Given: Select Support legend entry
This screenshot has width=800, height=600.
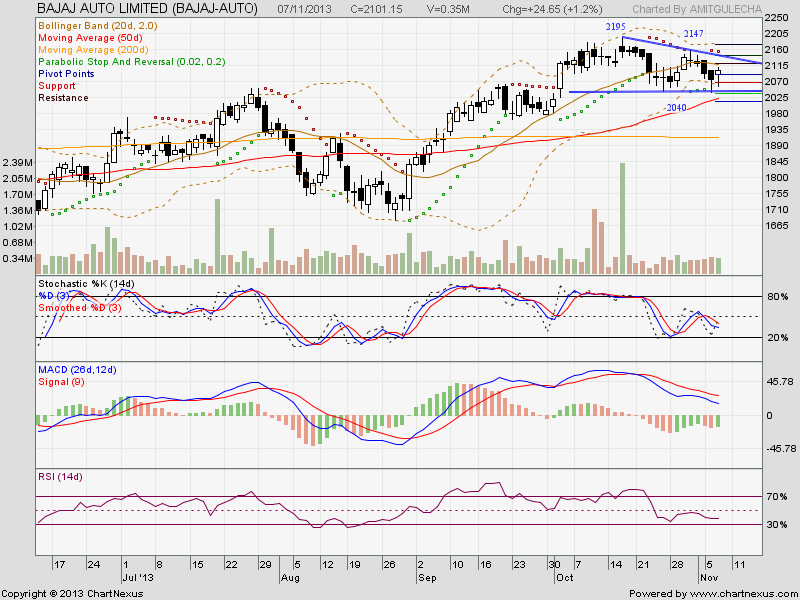Looking at the screenshot, I should click(x=57, y=86).
